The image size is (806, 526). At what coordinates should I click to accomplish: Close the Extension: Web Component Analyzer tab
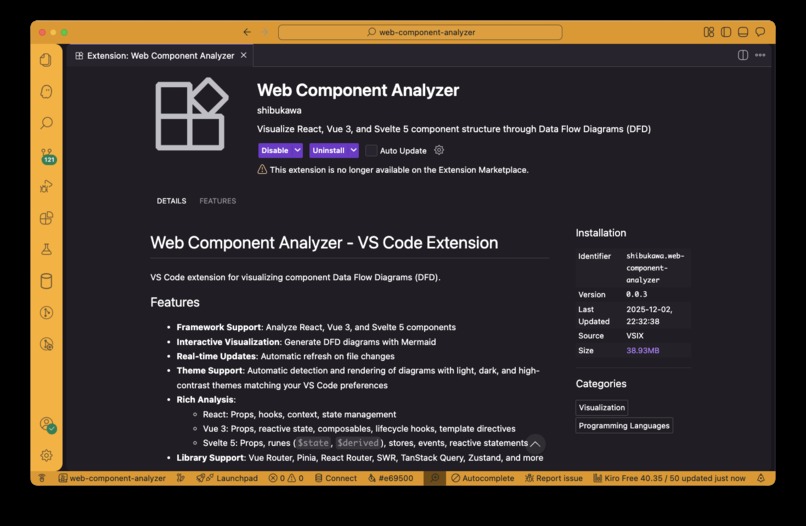[244, 55]
